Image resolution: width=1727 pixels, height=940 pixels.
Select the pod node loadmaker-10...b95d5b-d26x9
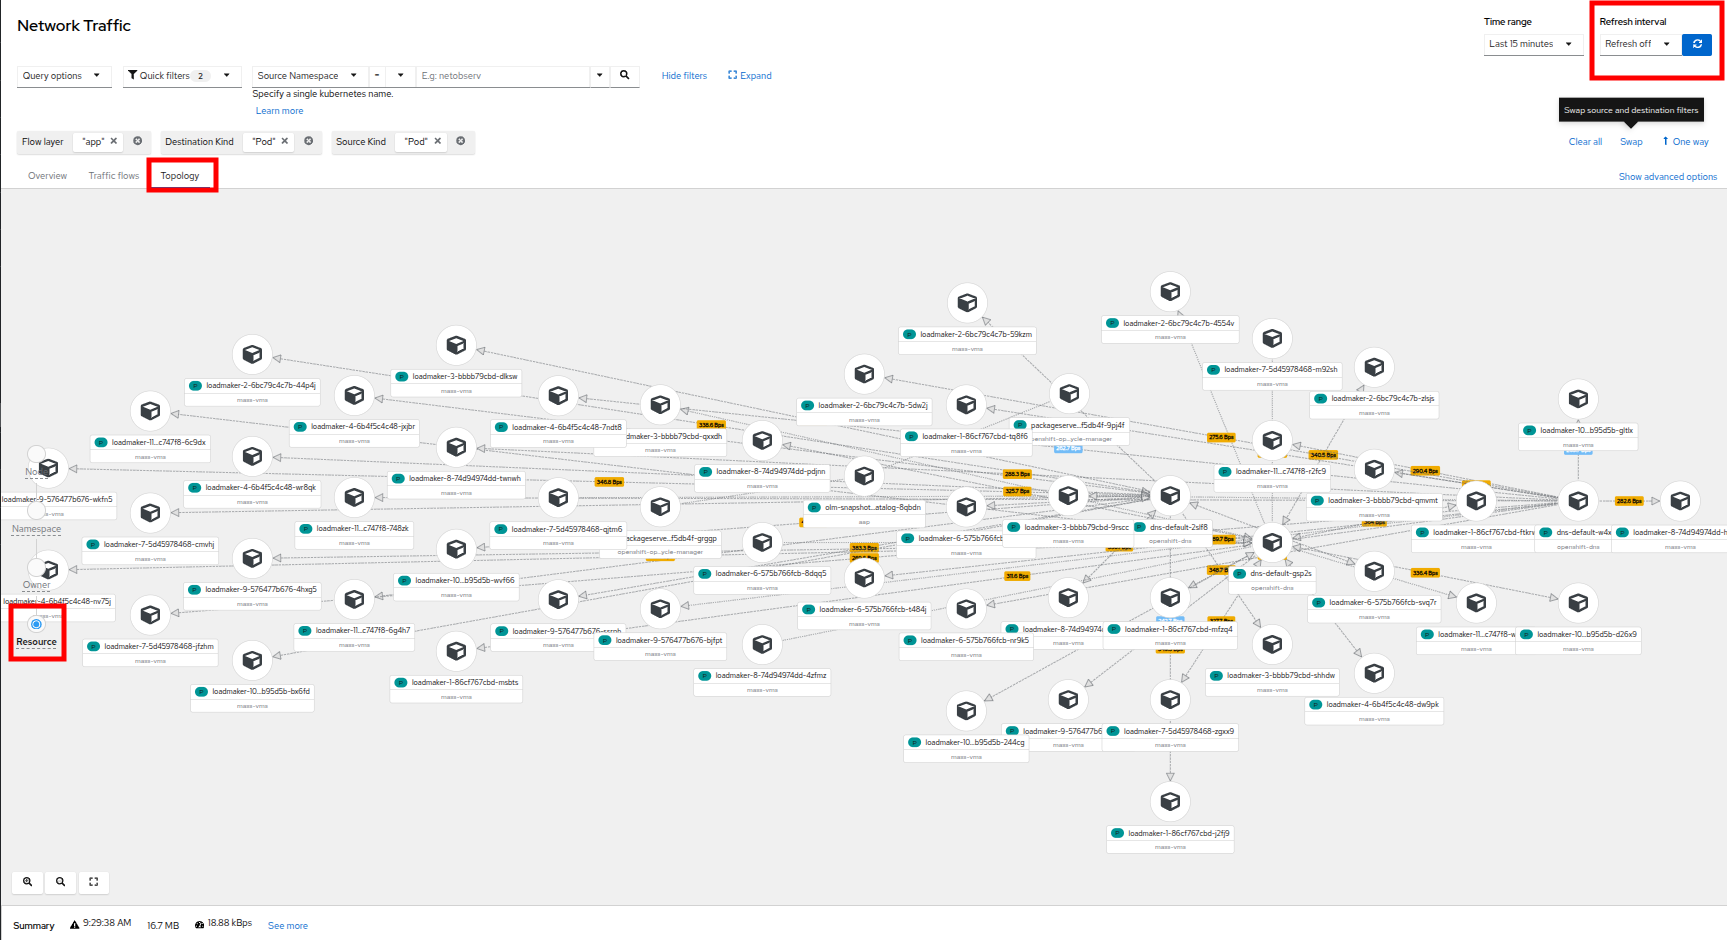coord(1578,602)
